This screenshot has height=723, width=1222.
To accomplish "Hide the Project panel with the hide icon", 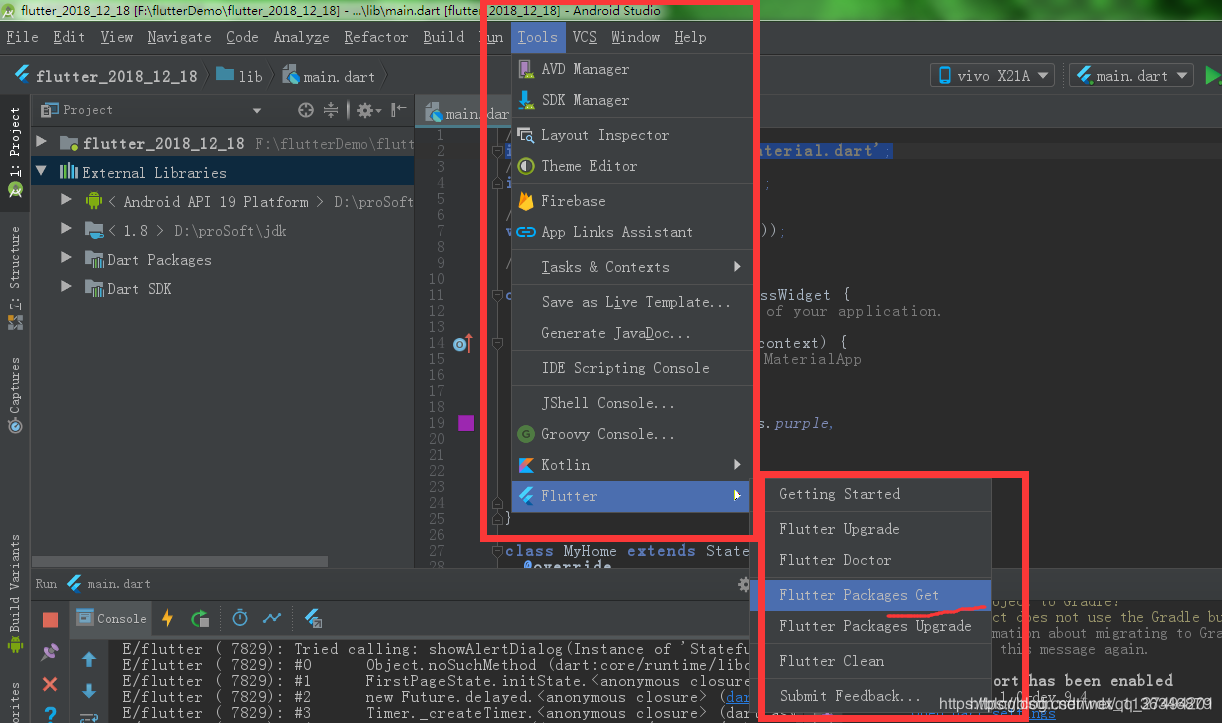I will [x=398, y=110].
